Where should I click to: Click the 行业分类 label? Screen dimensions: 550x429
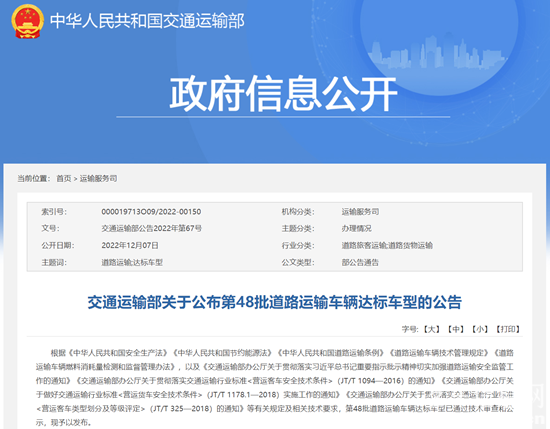click(x=298, y=246)
